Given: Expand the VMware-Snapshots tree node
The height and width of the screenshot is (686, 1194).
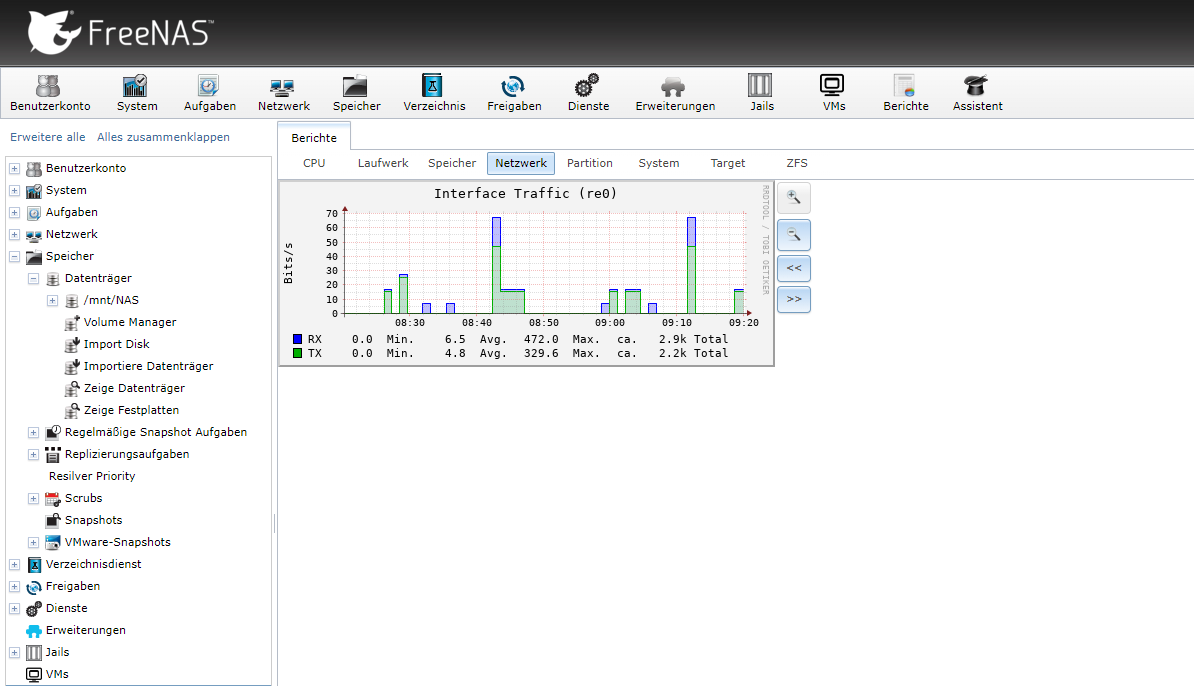Looking at the screenshot, I should click(34, 543).
